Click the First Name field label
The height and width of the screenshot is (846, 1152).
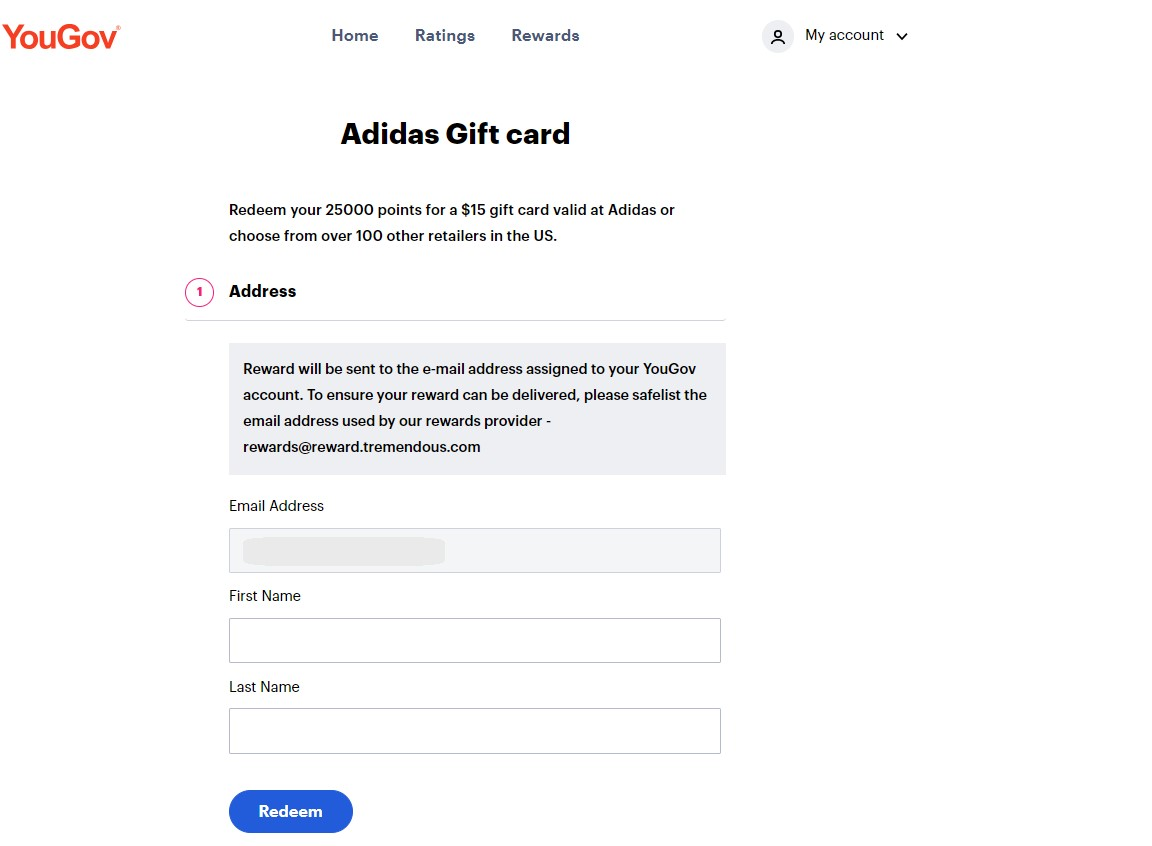point(265,596)
